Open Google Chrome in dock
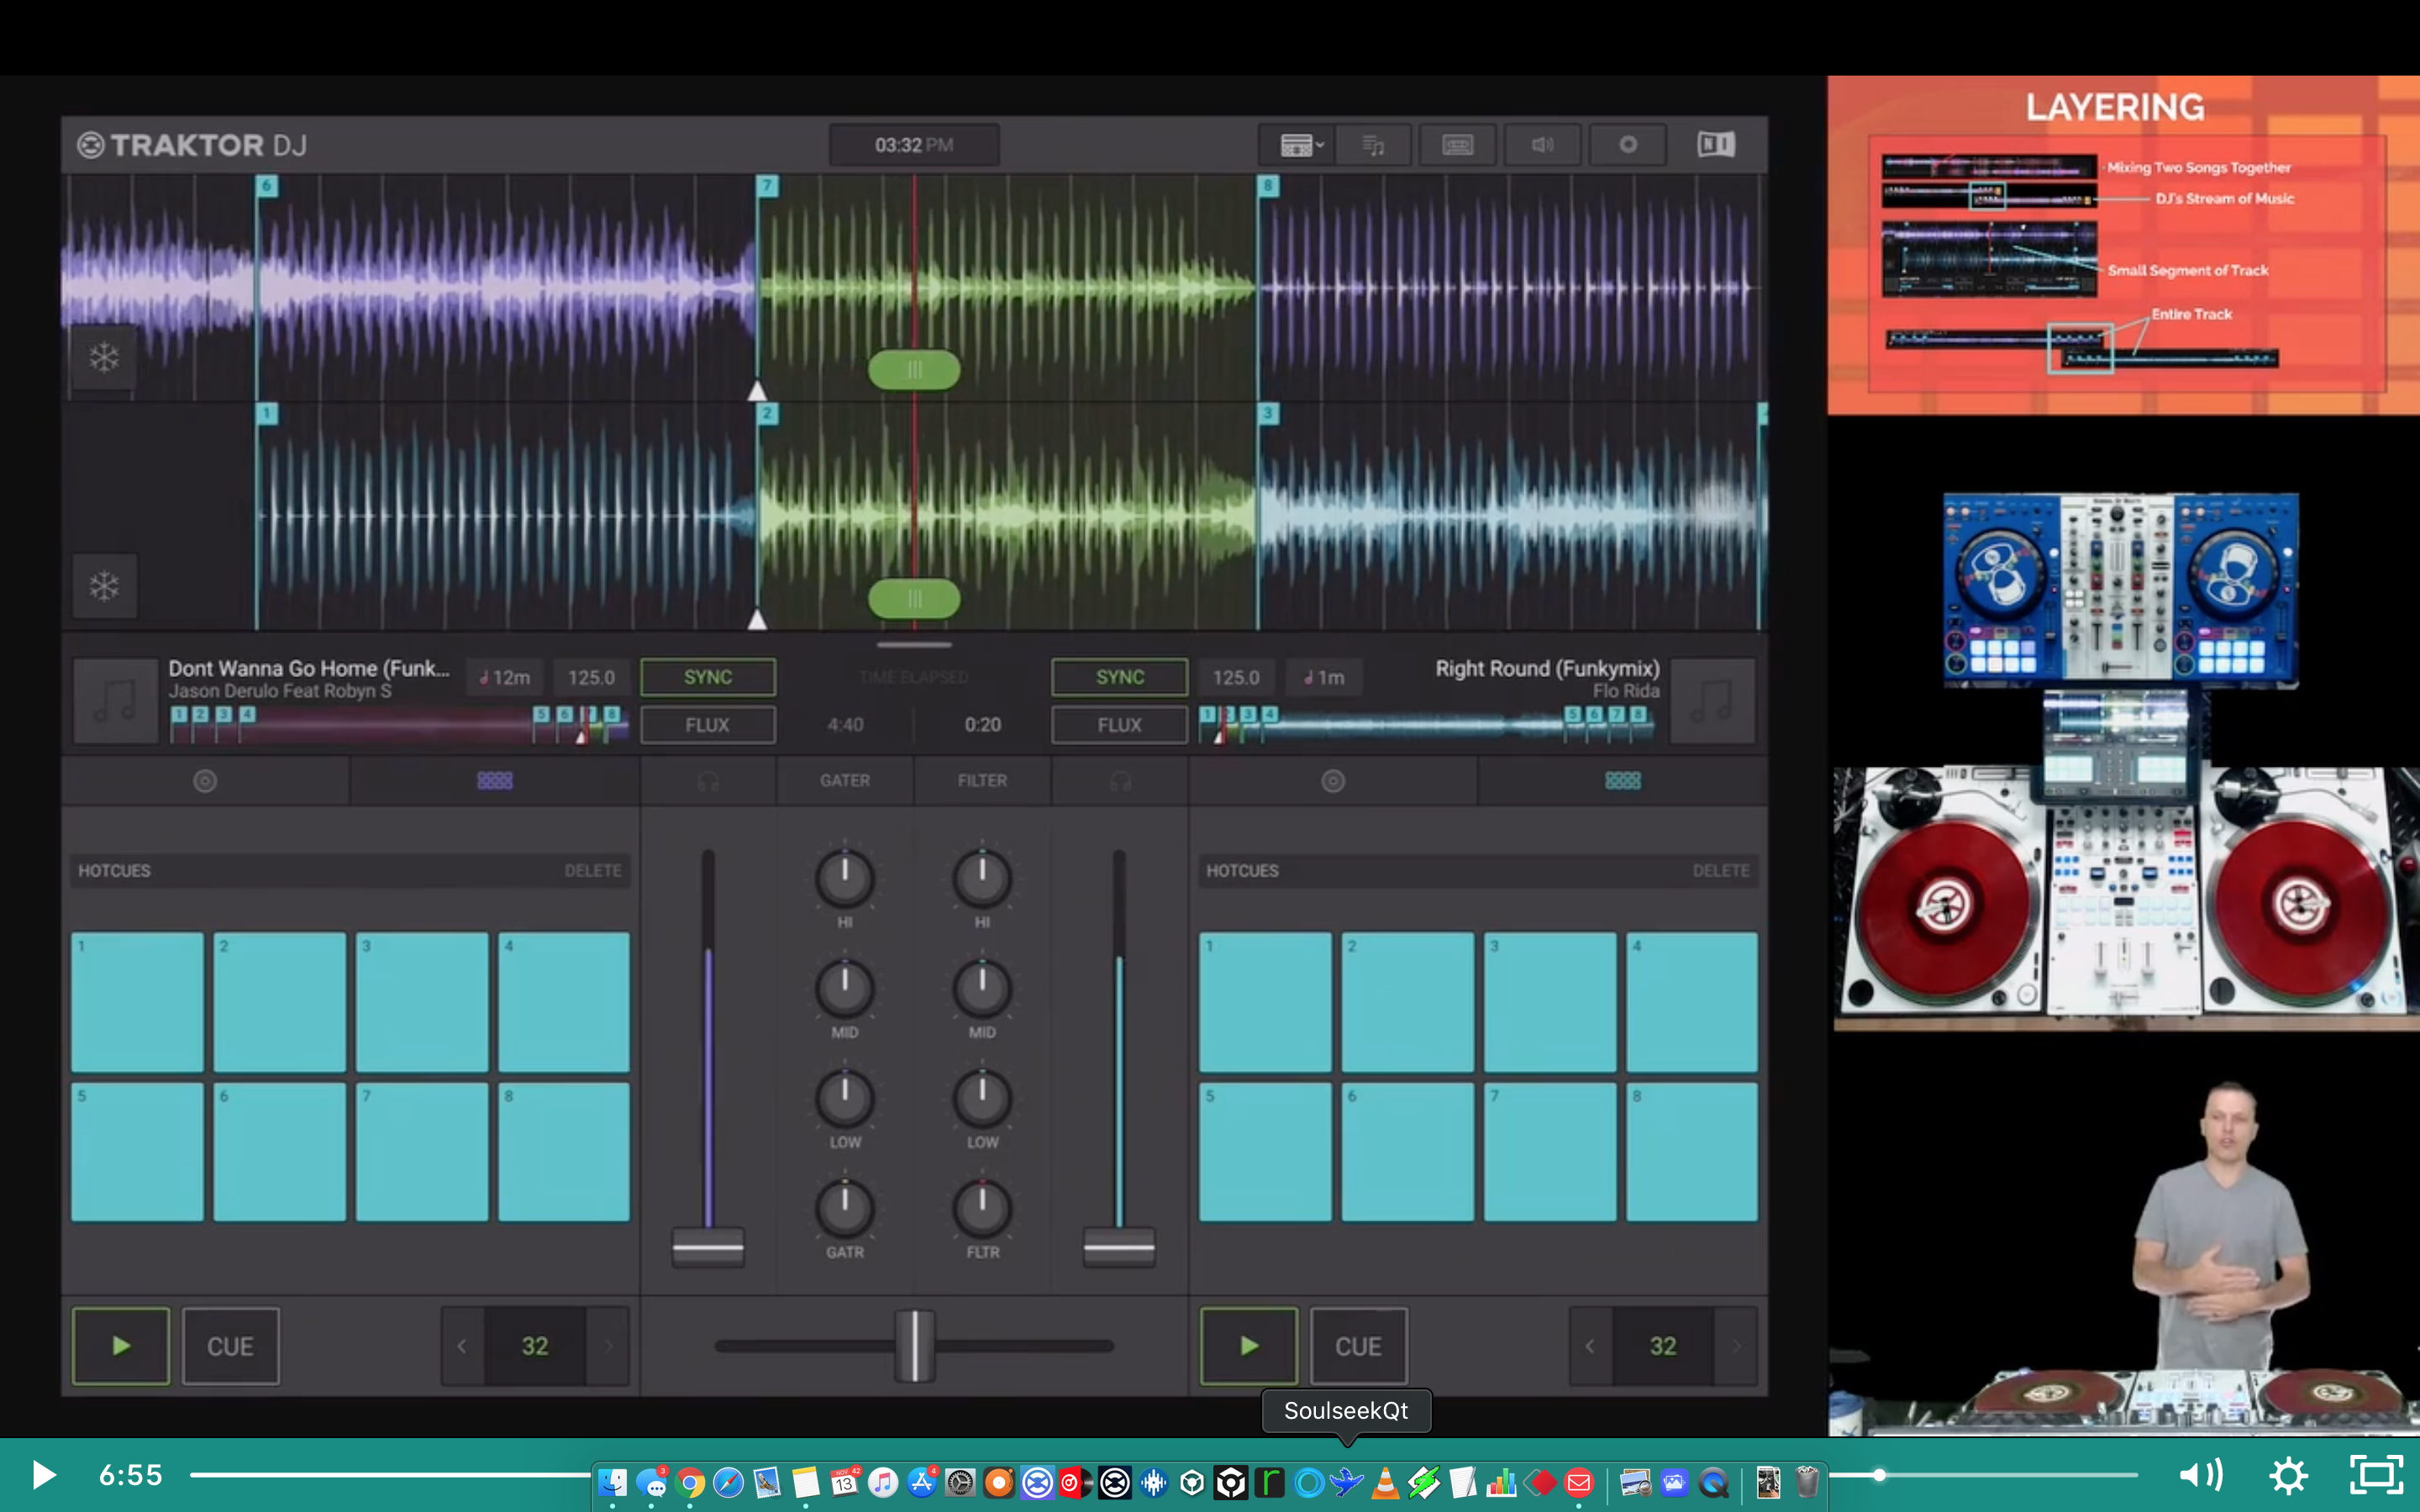2420x1512 pixels. coord(690,1482)
